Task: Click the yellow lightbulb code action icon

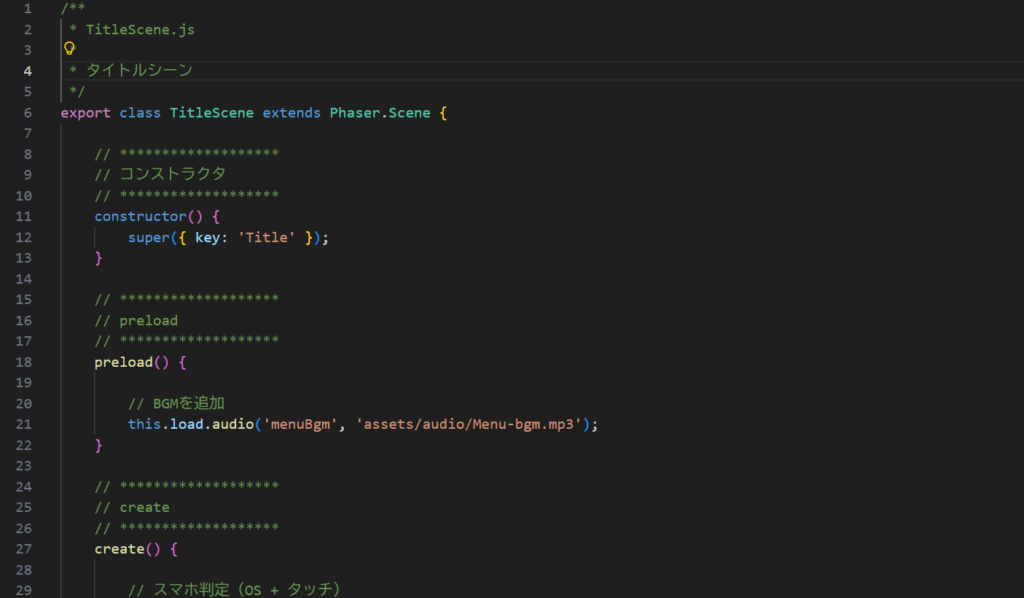Action: click(69, 48)
